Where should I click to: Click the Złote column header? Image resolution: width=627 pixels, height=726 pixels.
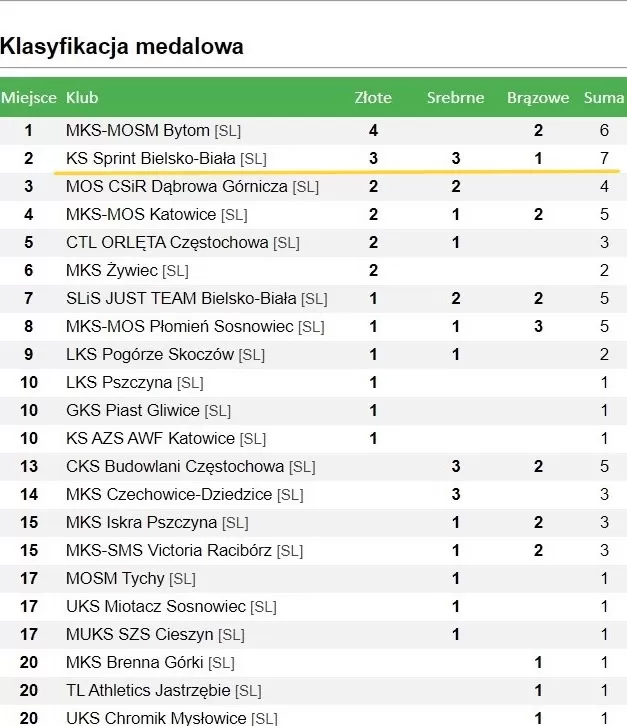pyautogui.click(x=373, y=98)
